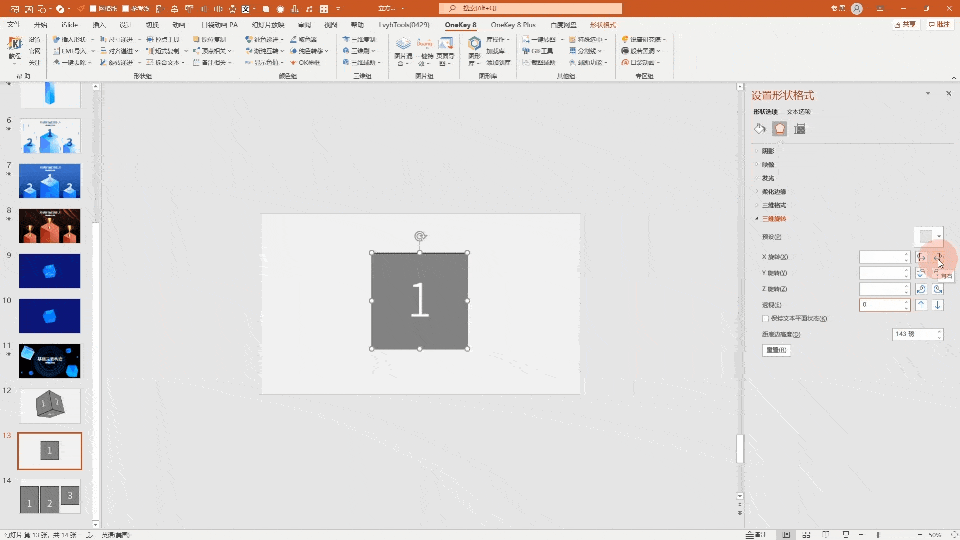
Task: Click the eyedropper color picker command
Action: coord(303,39)
